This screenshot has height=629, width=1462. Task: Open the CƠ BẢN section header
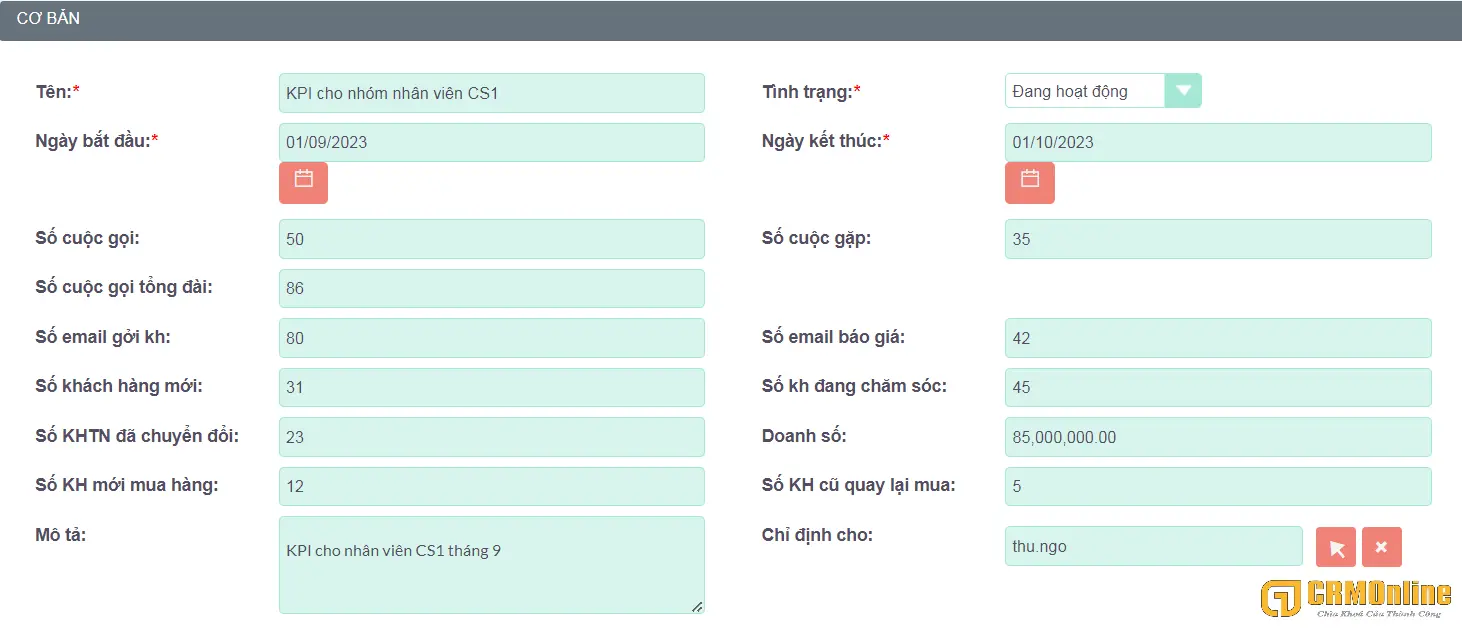click(50, 17)
